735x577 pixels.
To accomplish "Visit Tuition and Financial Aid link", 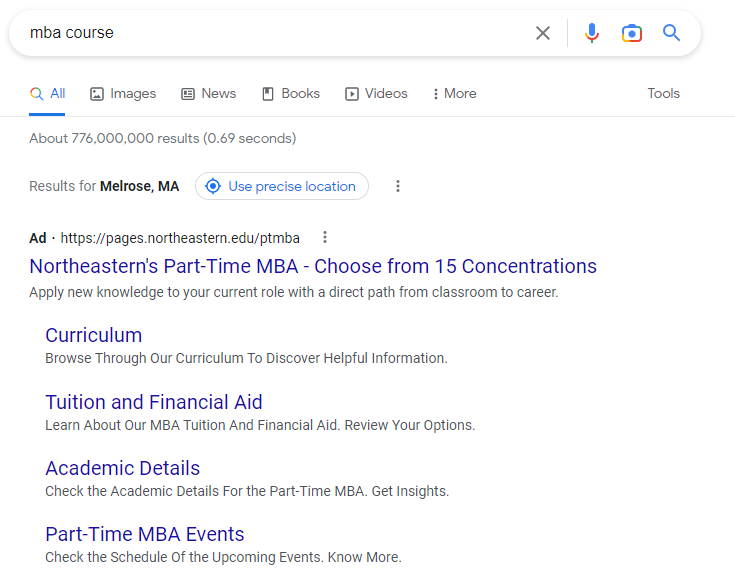I will 154,402.
